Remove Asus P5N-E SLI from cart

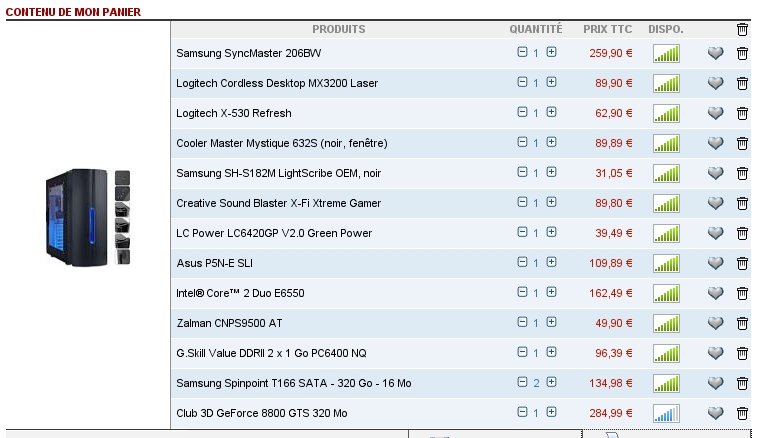742,263
